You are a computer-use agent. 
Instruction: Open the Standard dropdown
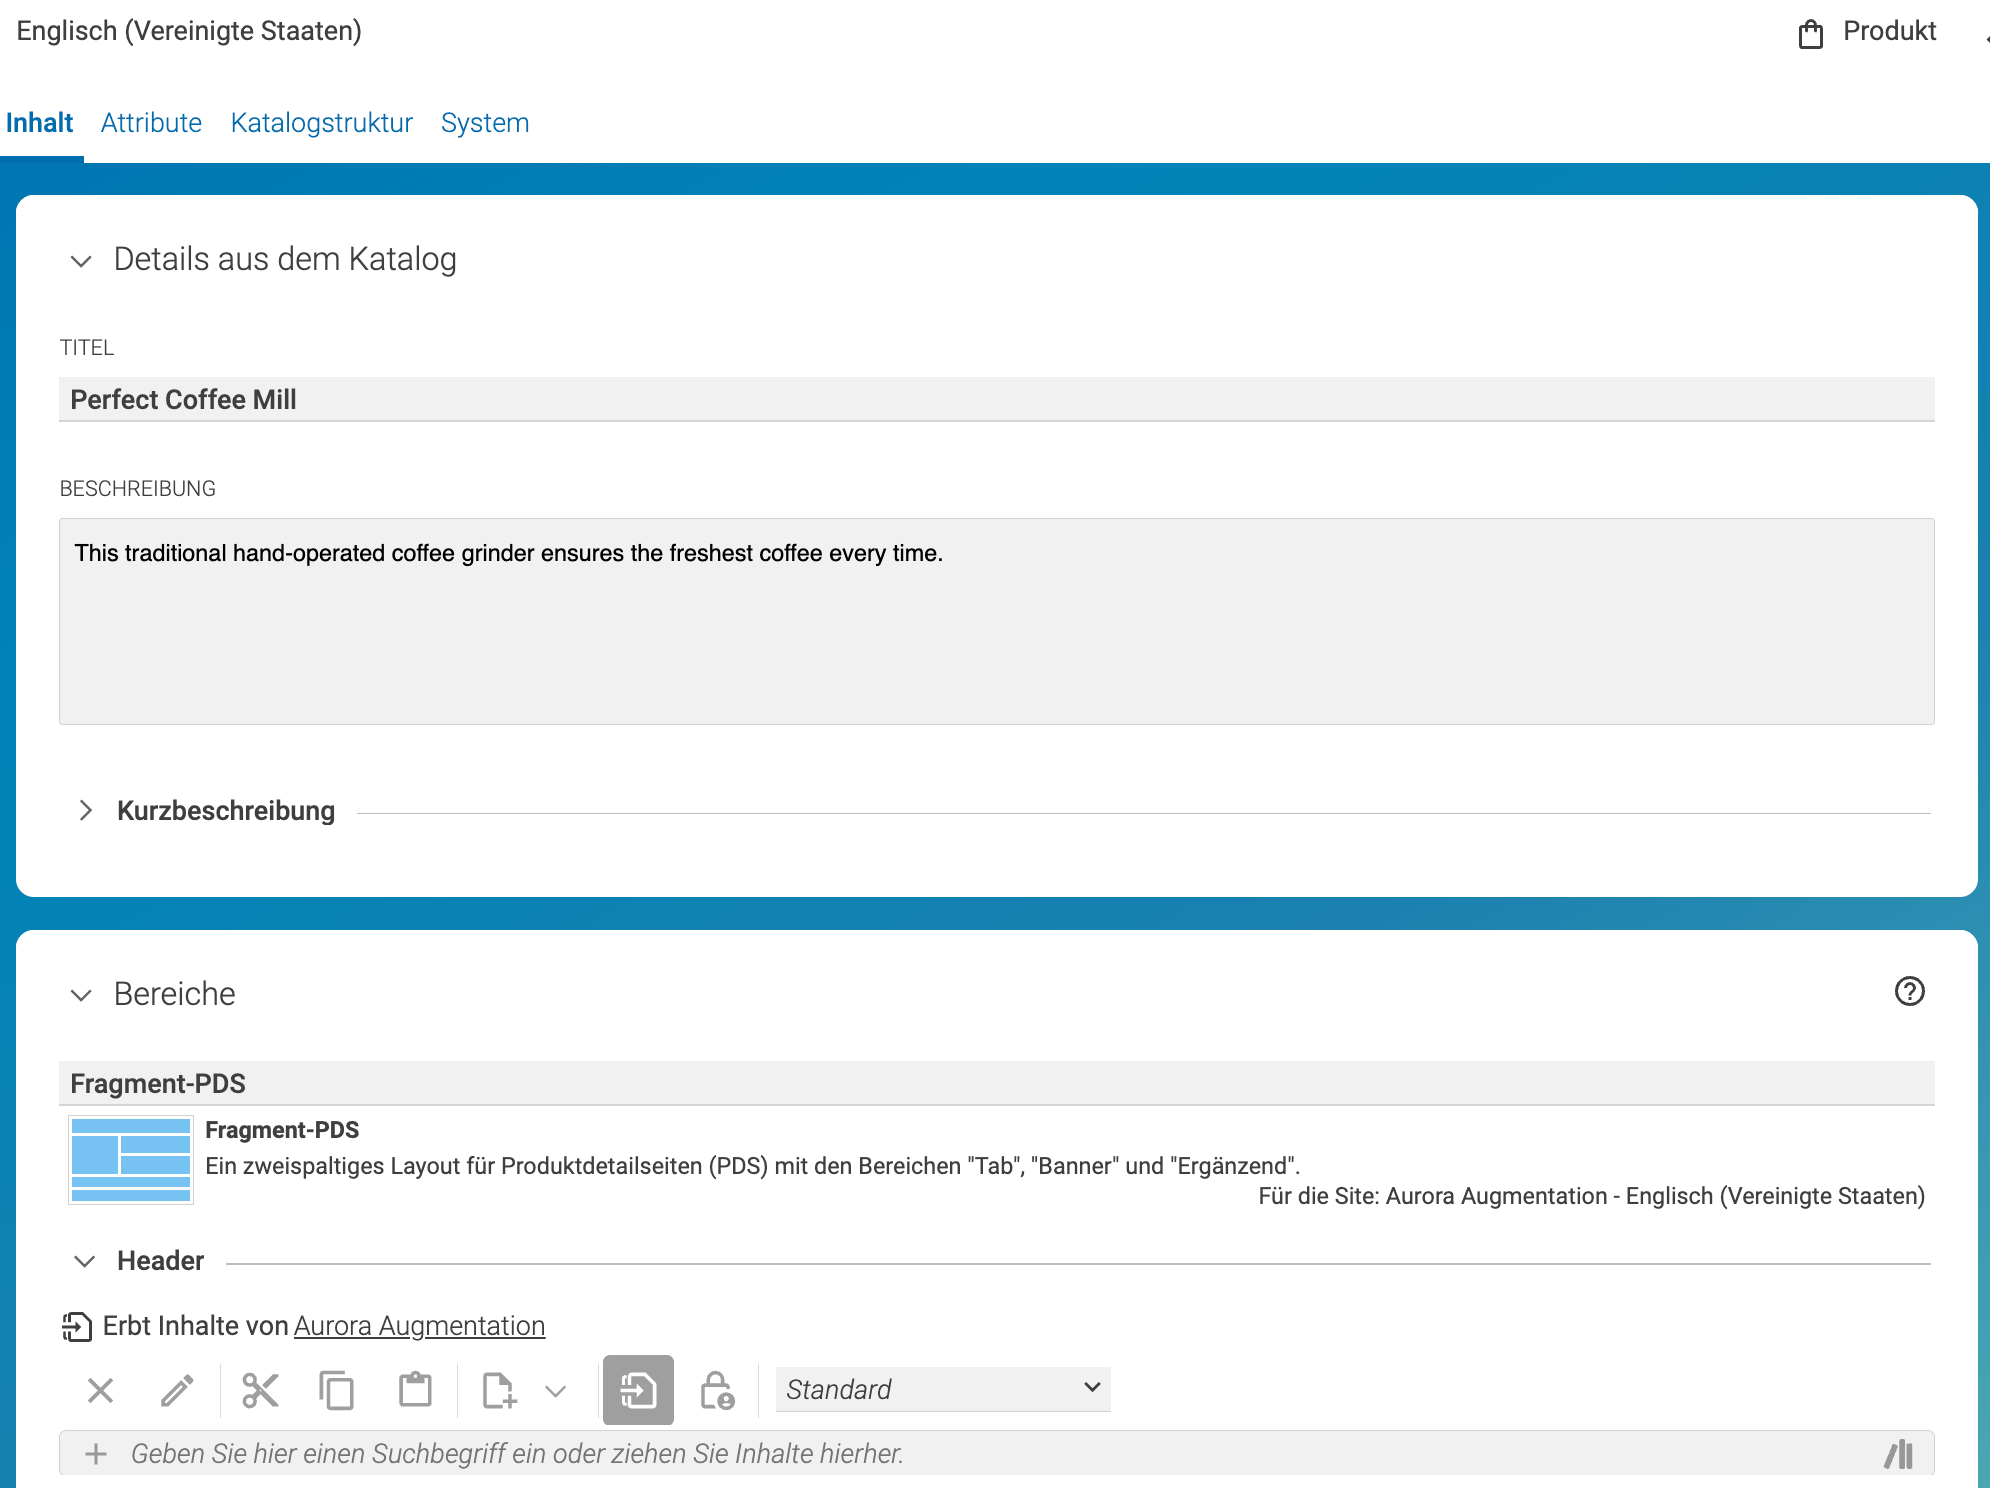[943, 1389]
